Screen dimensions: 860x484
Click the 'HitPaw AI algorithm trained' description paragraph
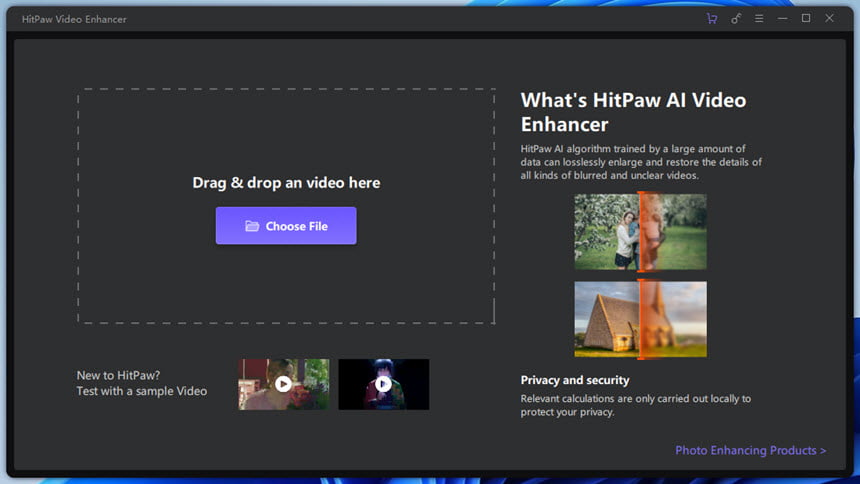click(x=641, y=162)
